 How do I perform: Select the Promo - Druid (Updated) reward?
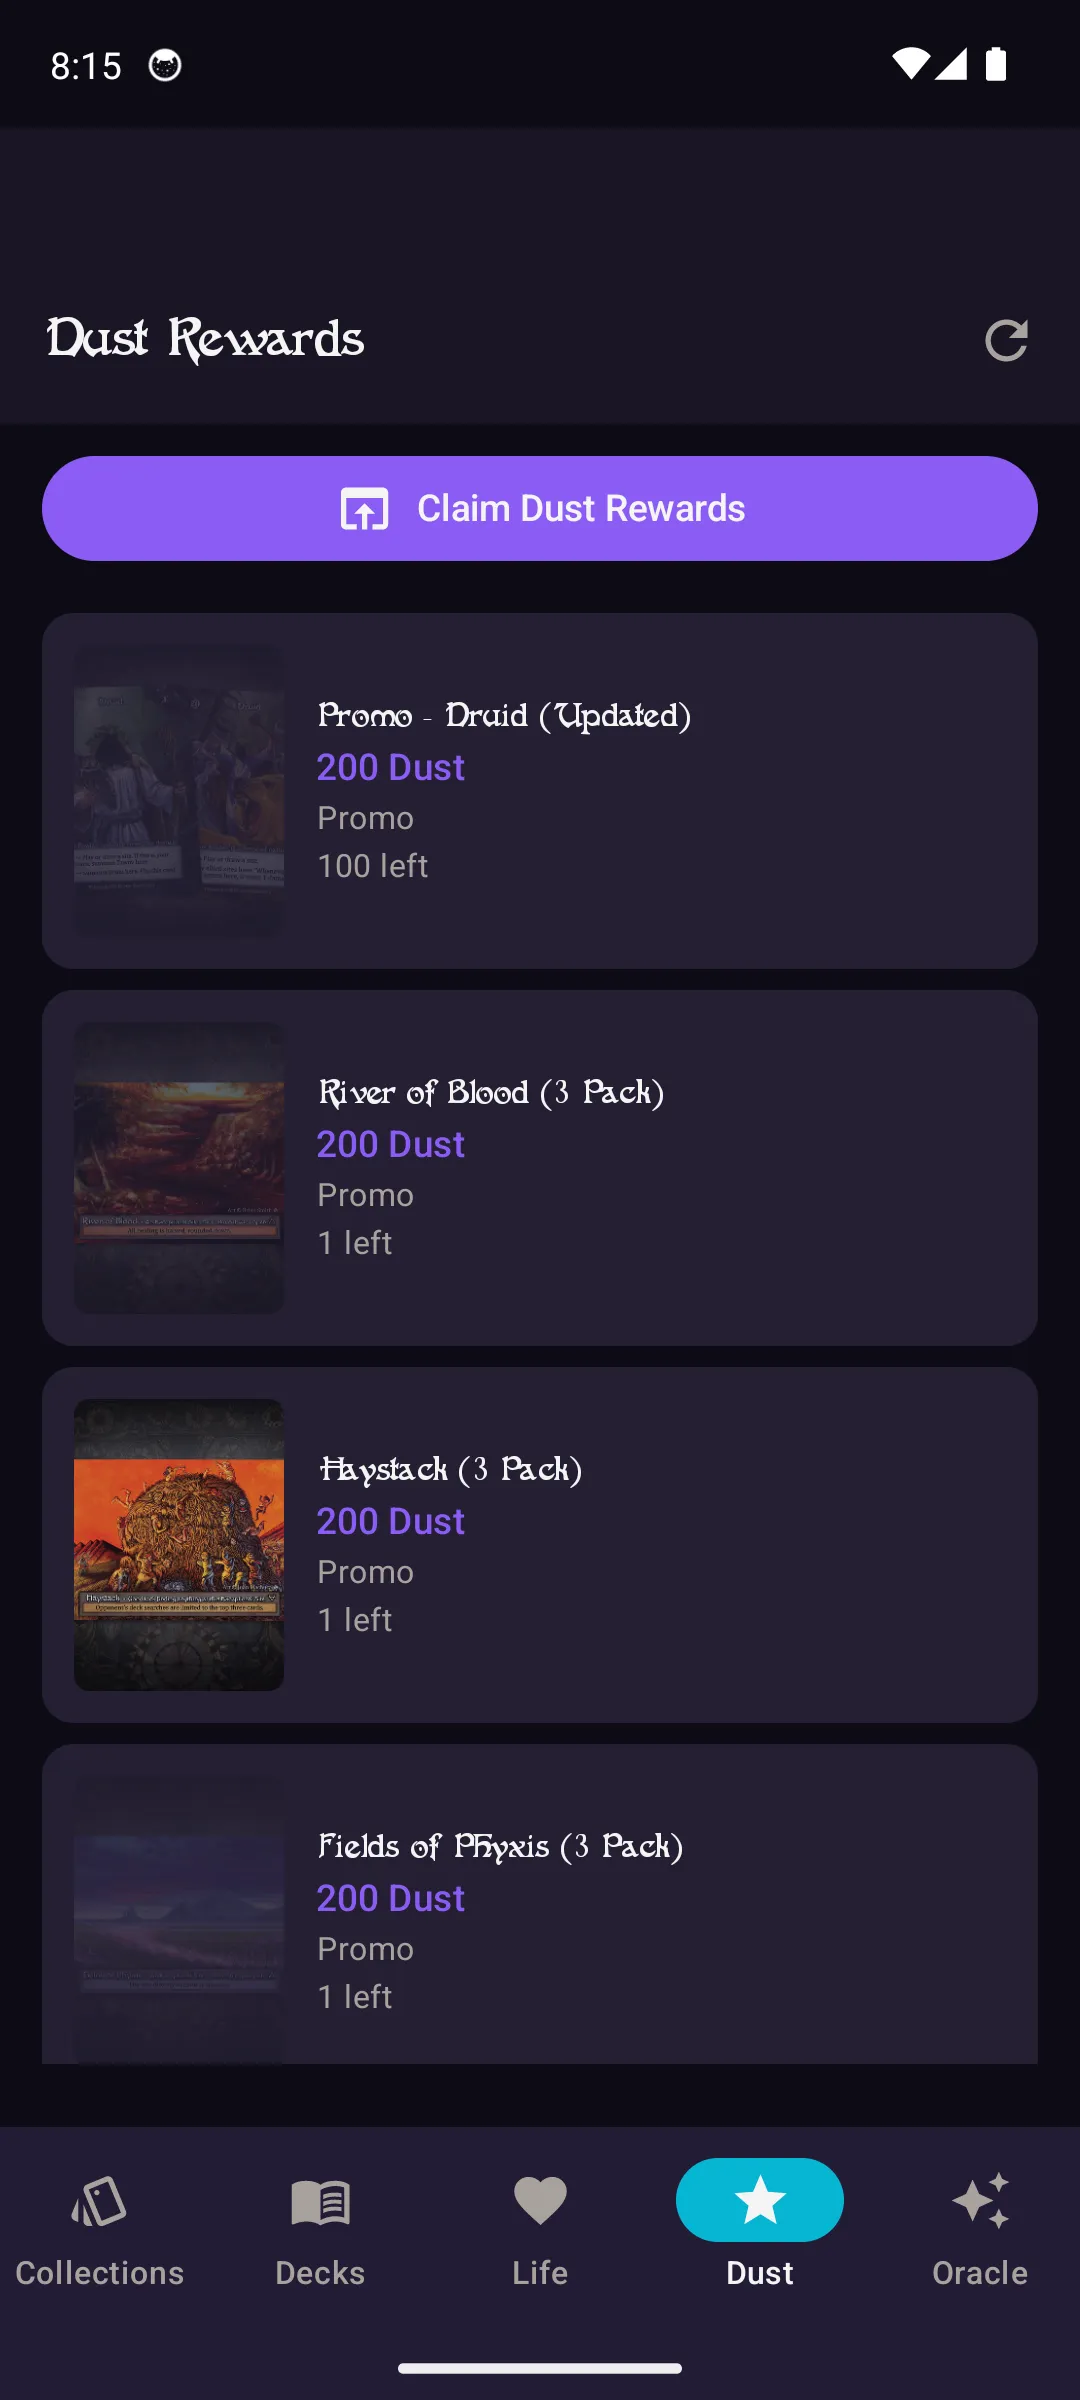tap(540, 790)
